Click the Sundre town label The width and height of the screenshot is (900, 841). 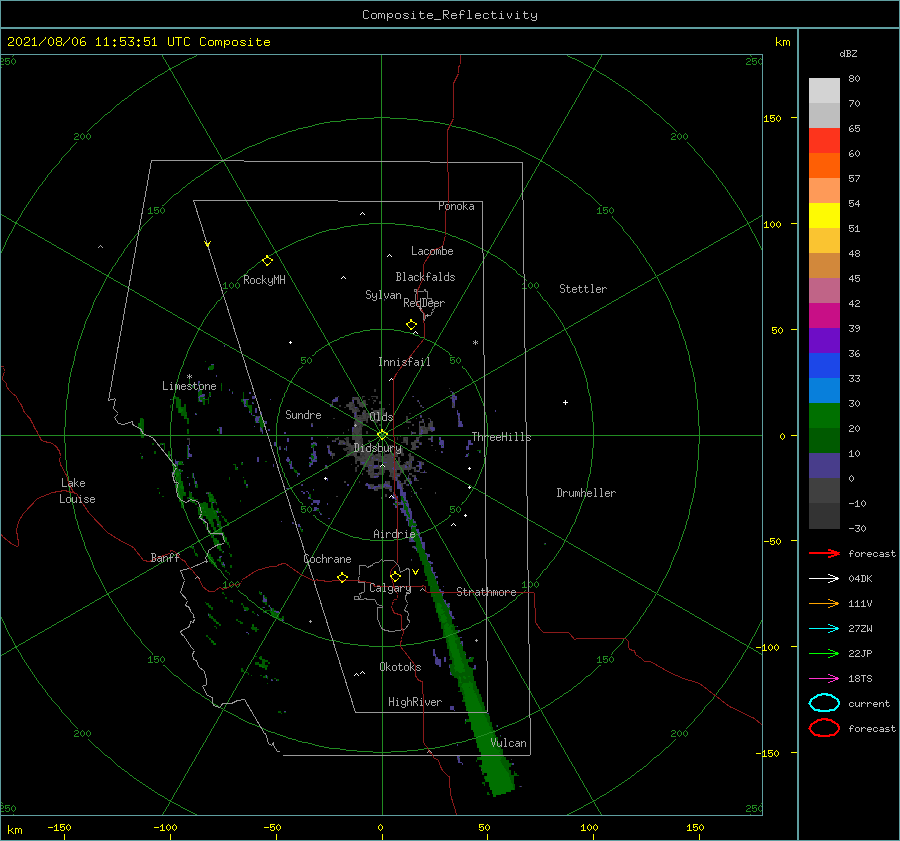click(303, 414)
